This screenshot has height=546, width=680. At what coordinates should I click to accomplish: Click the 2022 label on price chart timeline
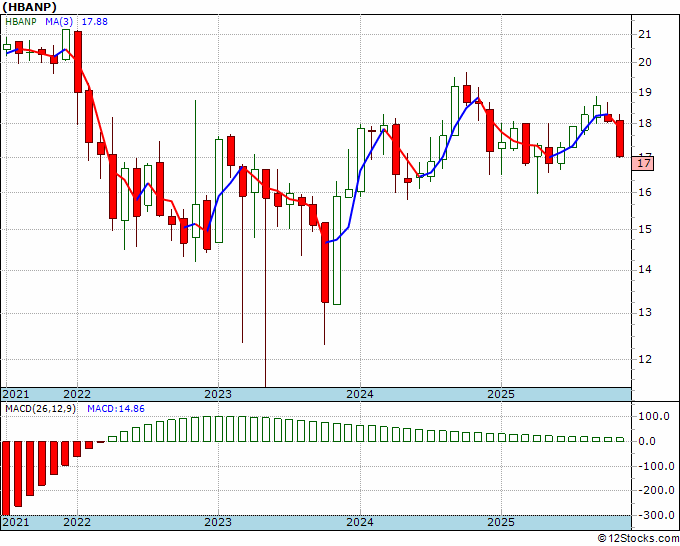point(77,394)
